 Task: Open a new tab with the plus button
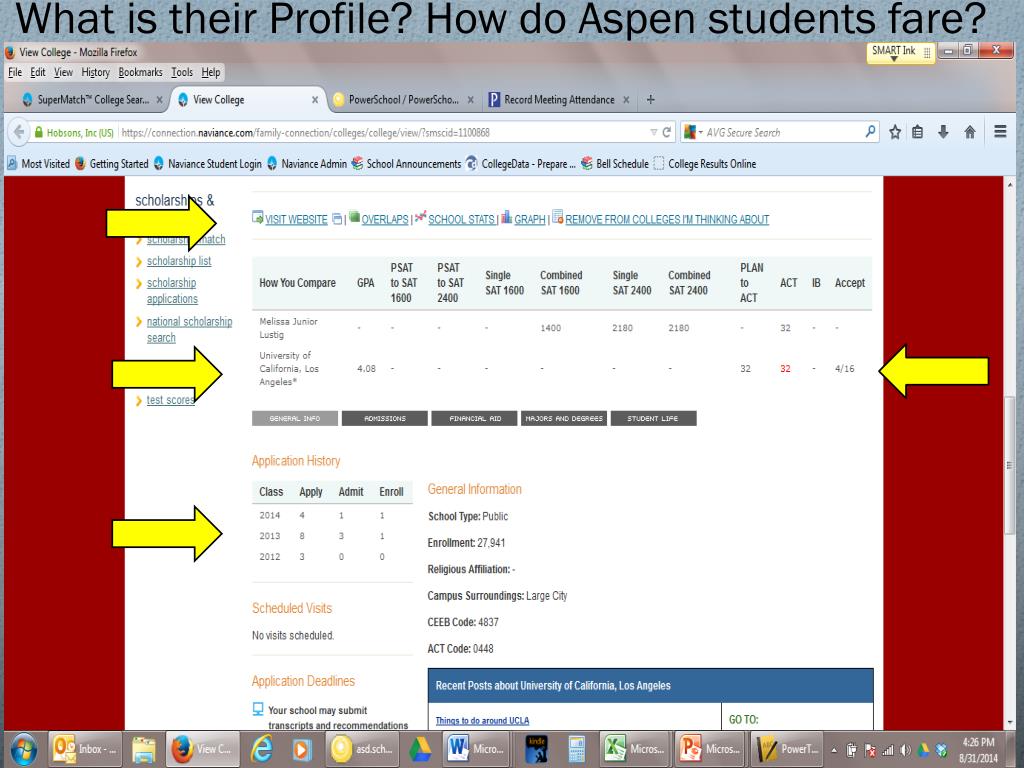[x=650, y=99]
